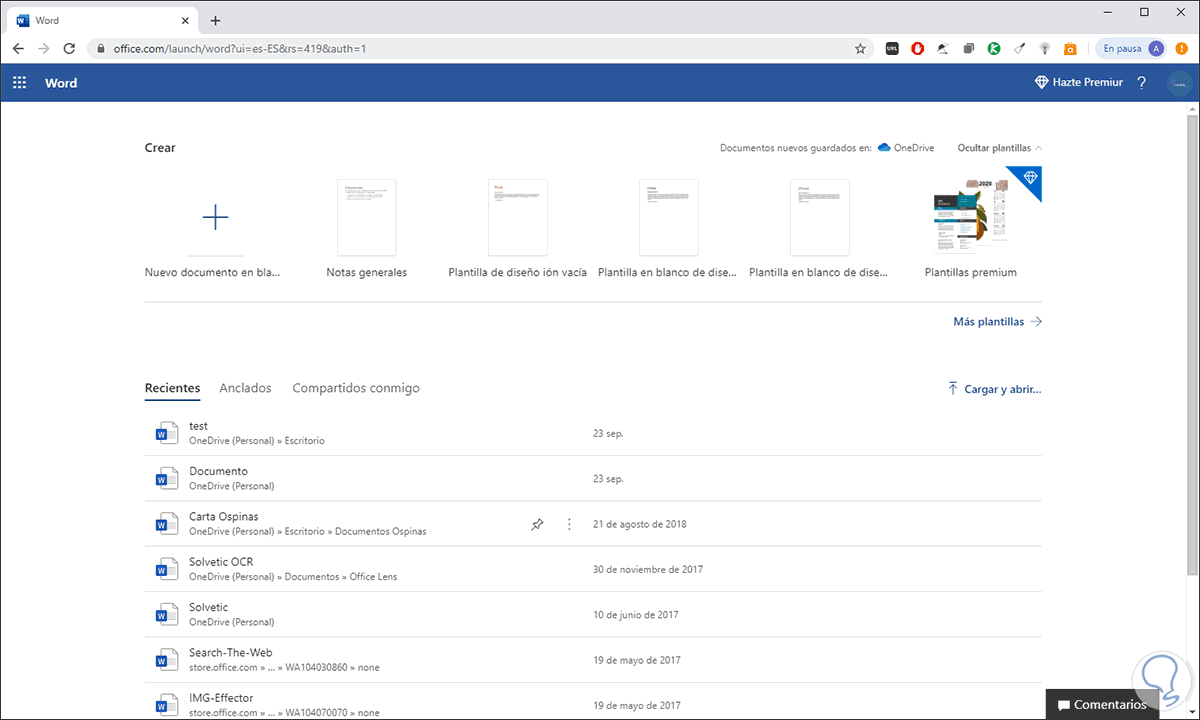Open the IMG-Effector document name
This screenshot has height=720, width=1200.
tap(221, 698)
